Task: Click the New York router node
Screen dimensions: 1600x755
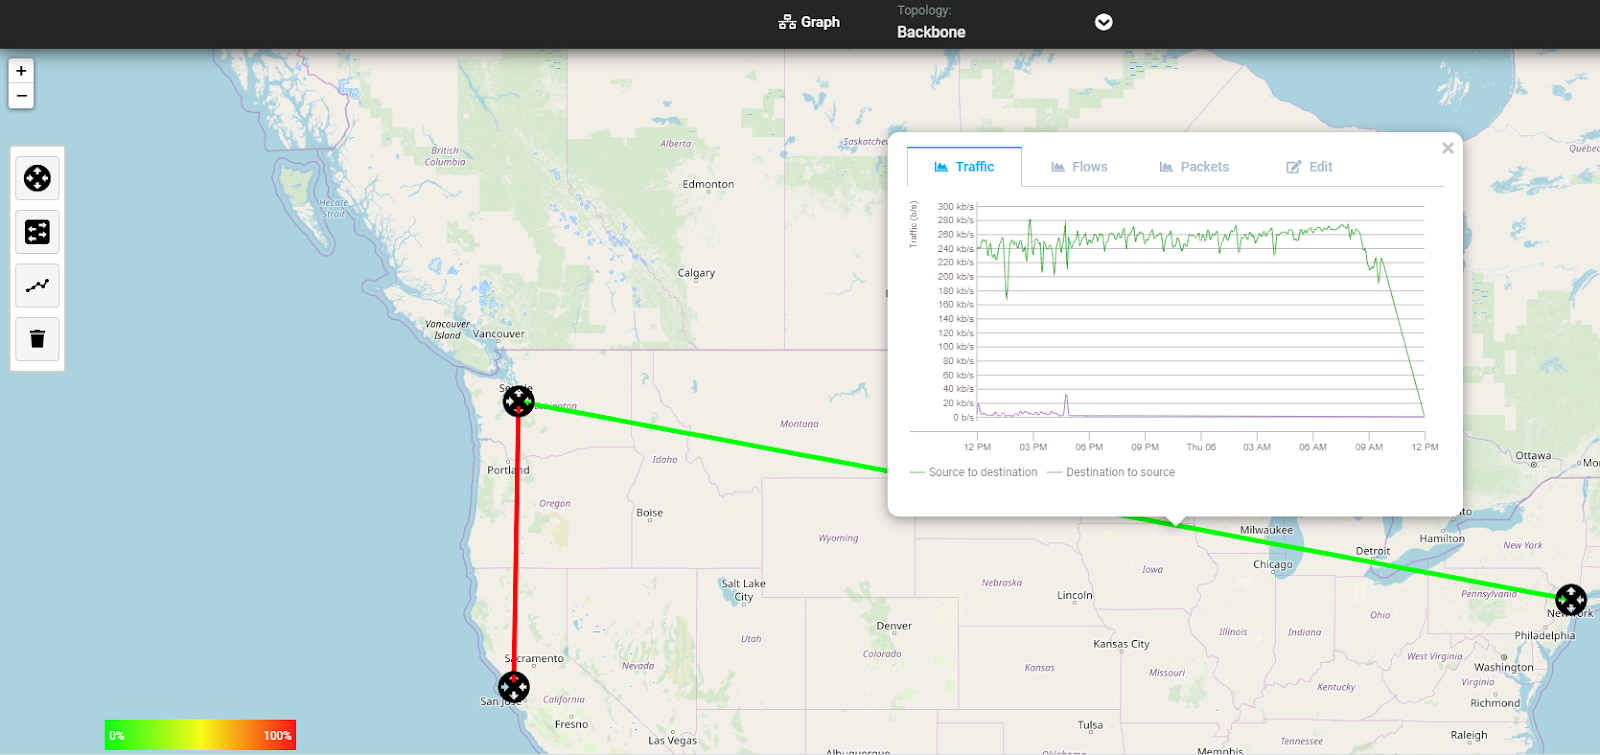Action: [x=1571, y=600]
